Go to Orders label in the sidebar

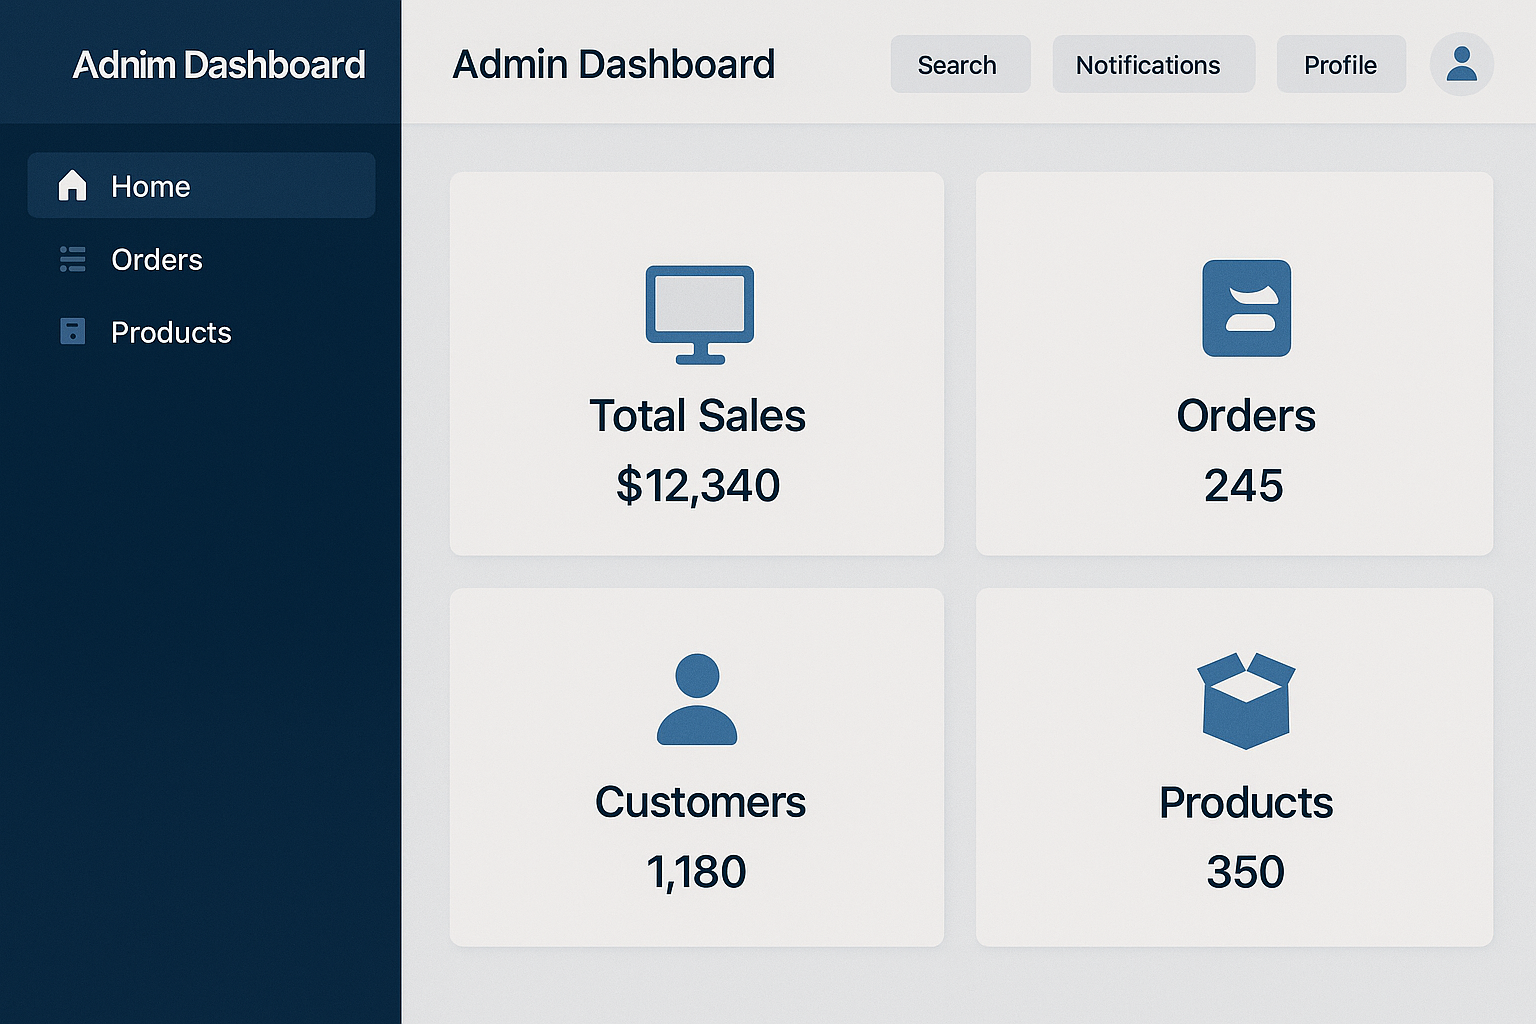[x=157, y=260]
